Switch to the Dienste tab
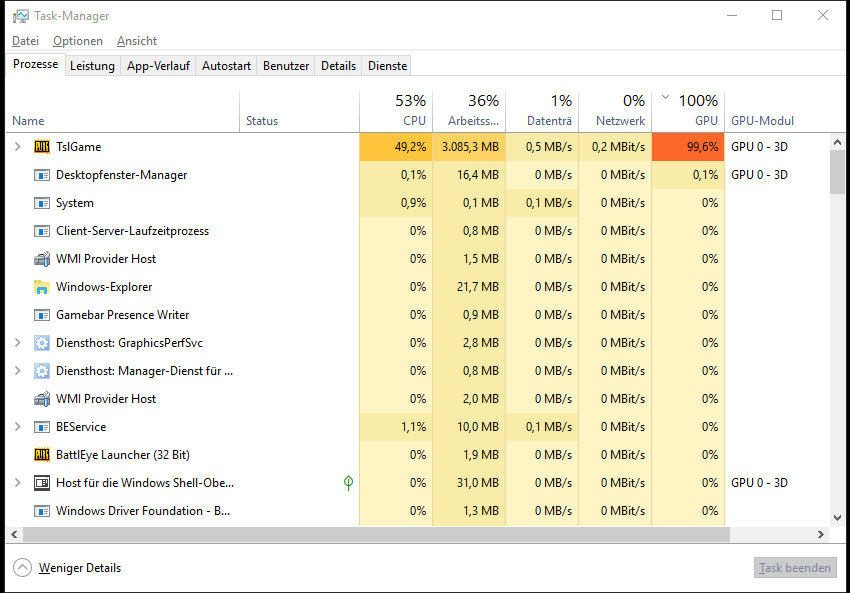850x593 pixels. (387, 66)
